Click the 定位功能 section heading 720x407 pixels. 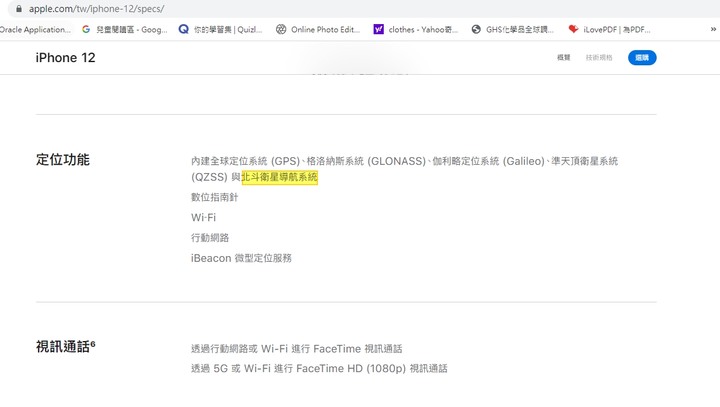63,160
